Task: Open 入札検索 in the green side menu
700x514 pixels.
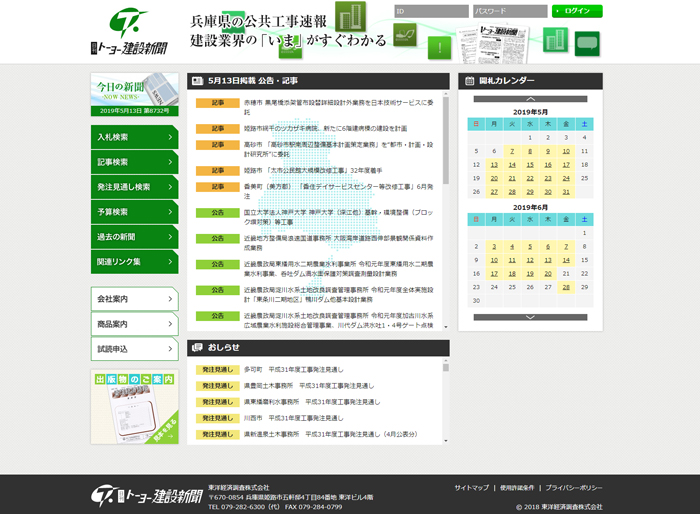Action: pyautogui.click(x=134, y=137)
